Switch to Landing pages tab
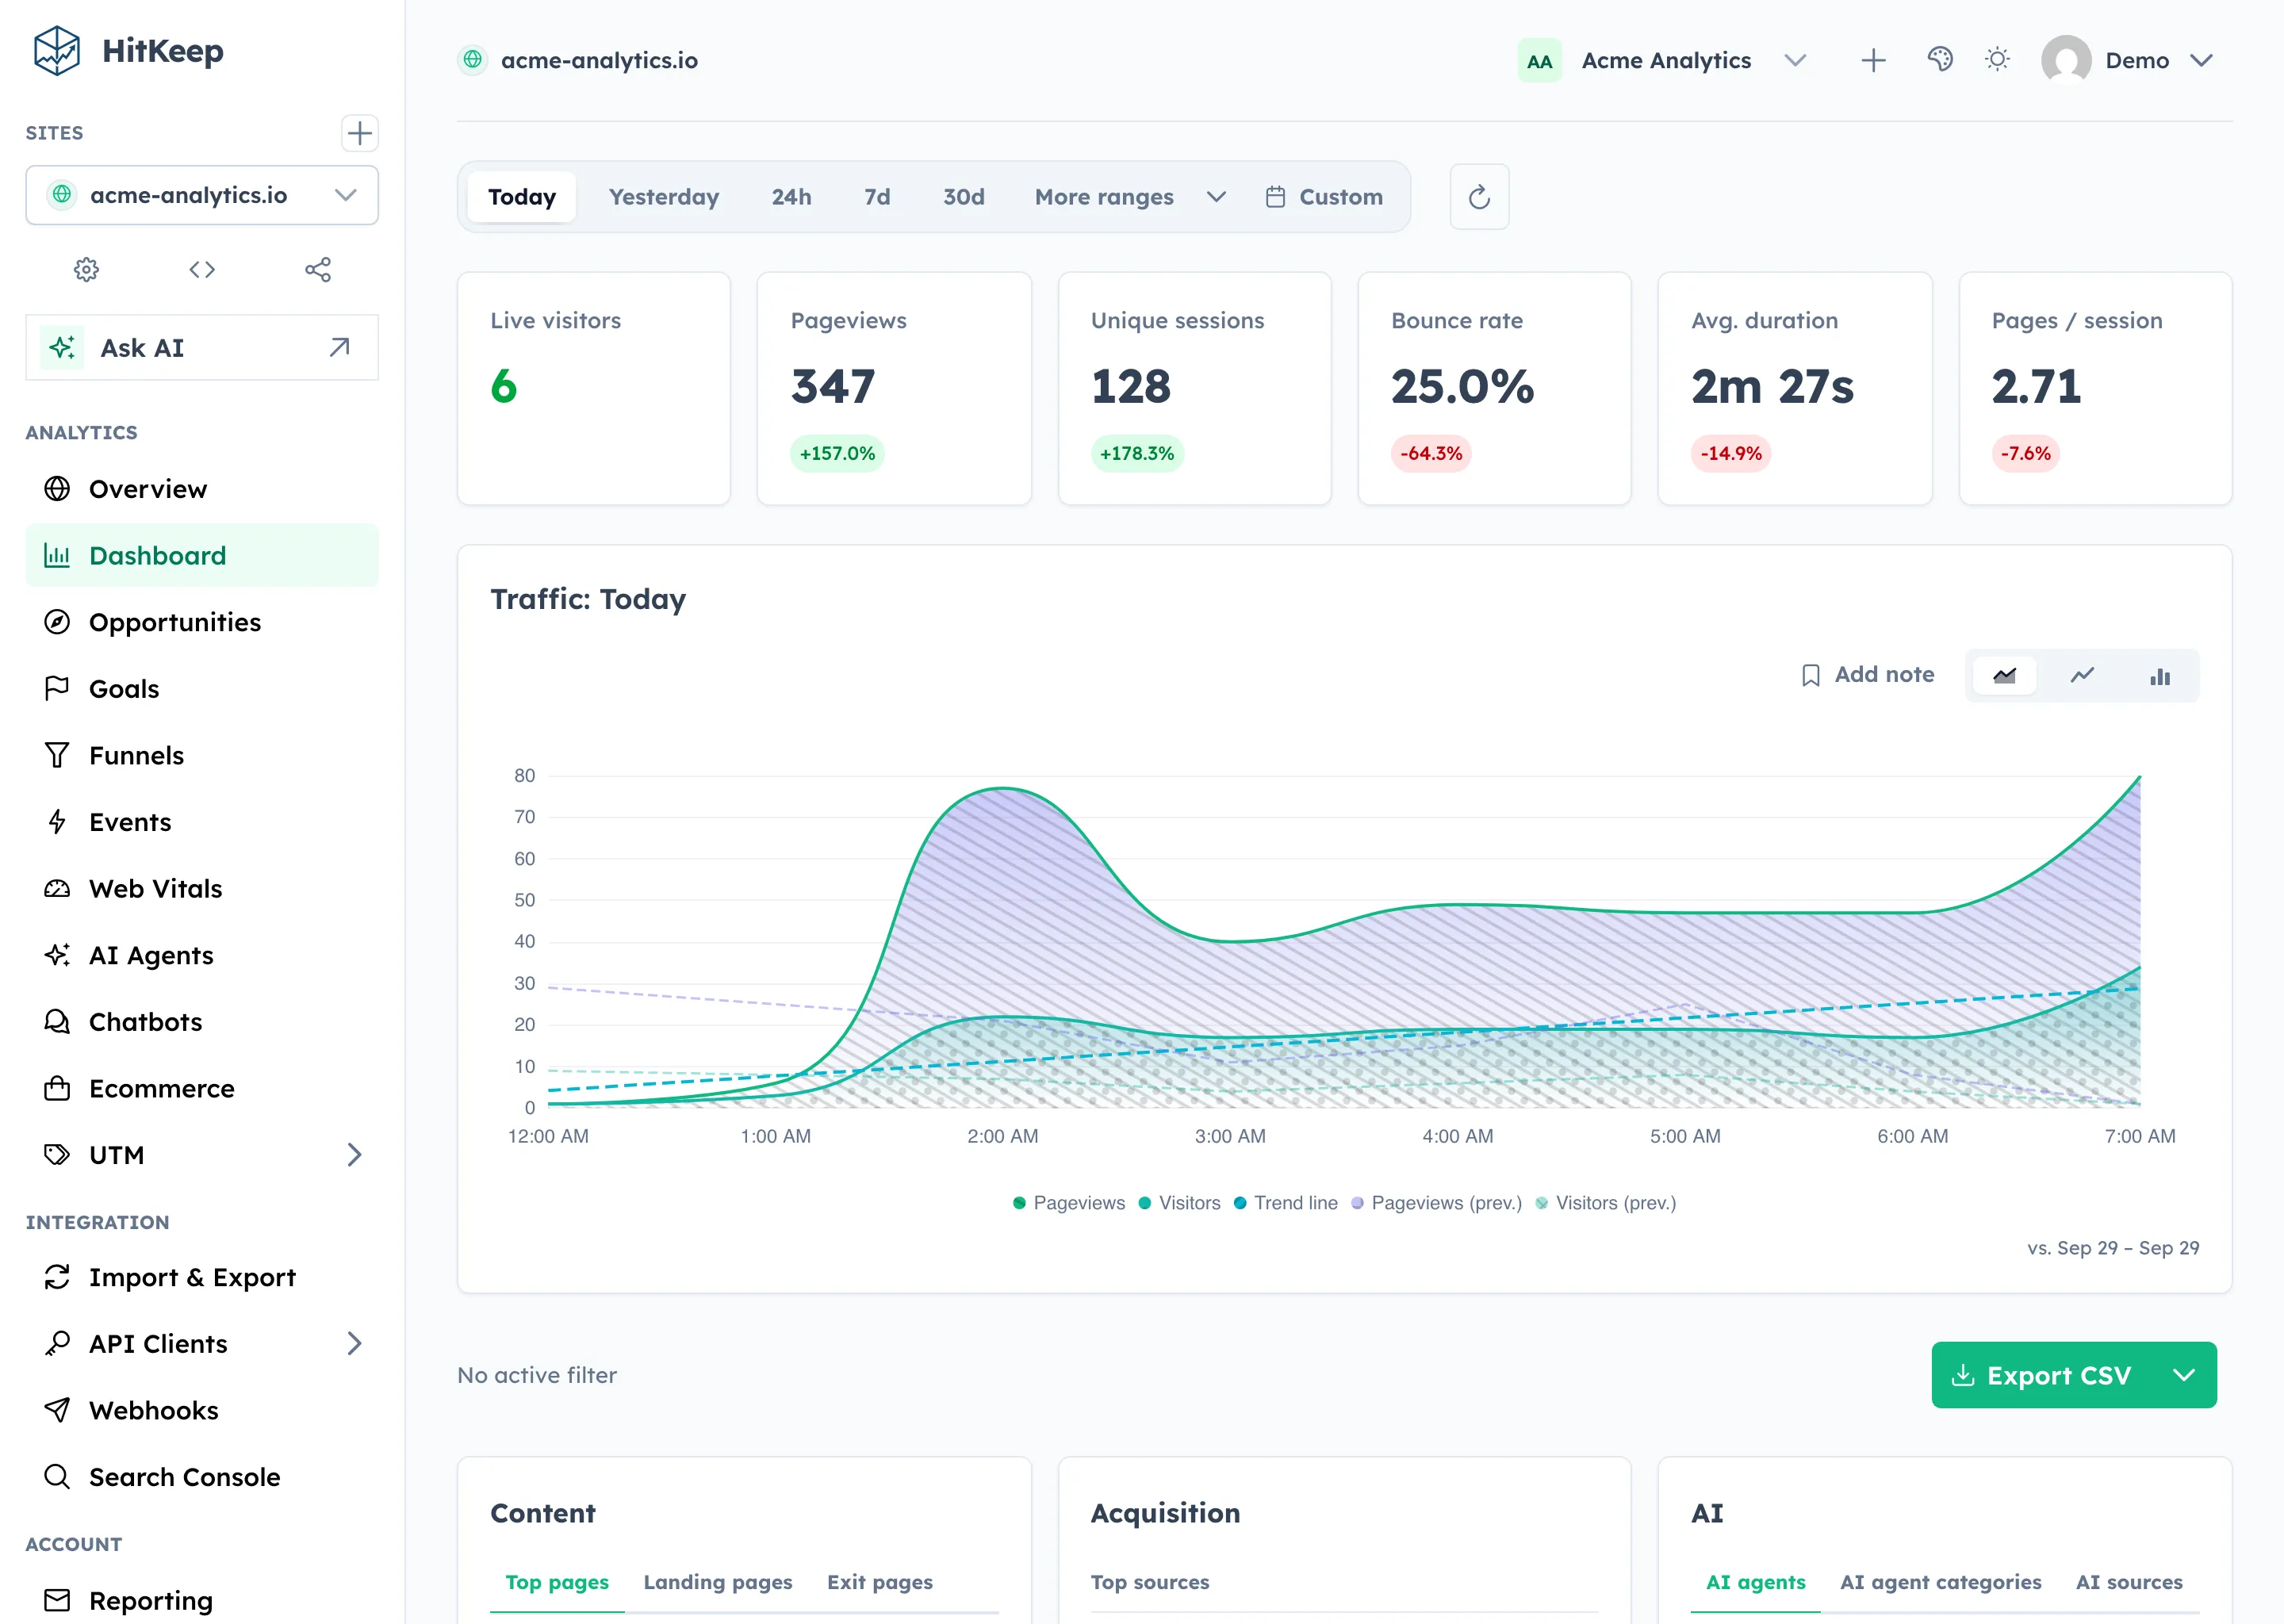The height and width of the screenshot is (1624, 2284). tap(717, 1582)
